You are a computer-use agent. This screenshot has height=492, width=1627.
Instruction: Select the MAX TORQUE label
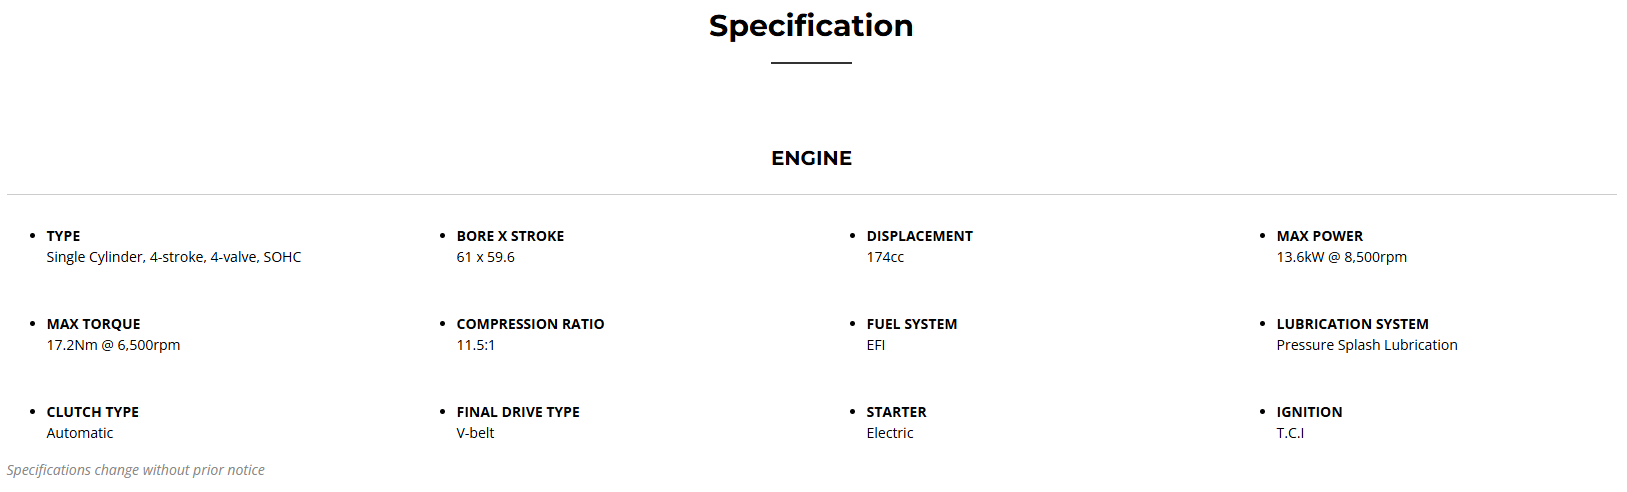tap(93, 324)
